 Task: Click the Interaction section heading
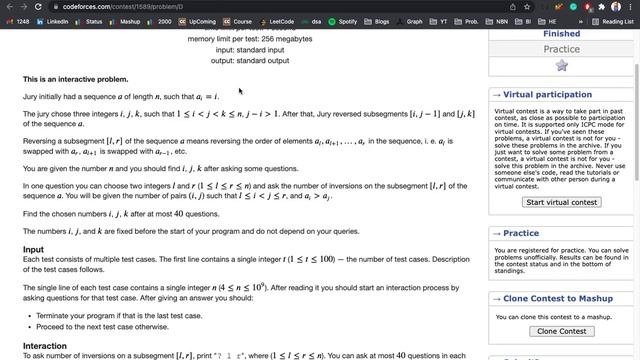(45, 346)
